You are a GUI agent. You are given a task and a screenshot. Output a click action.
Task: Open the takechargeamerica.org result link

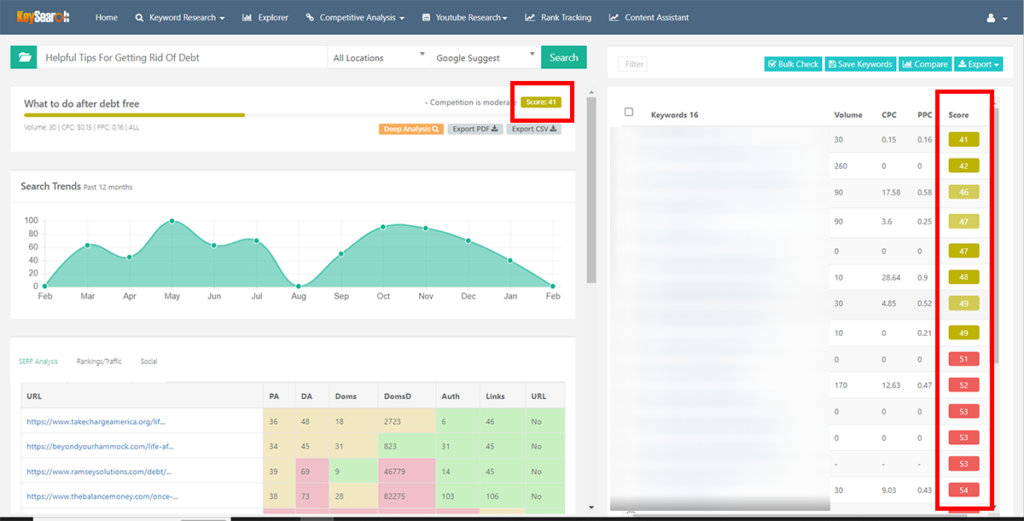(96, 422)
